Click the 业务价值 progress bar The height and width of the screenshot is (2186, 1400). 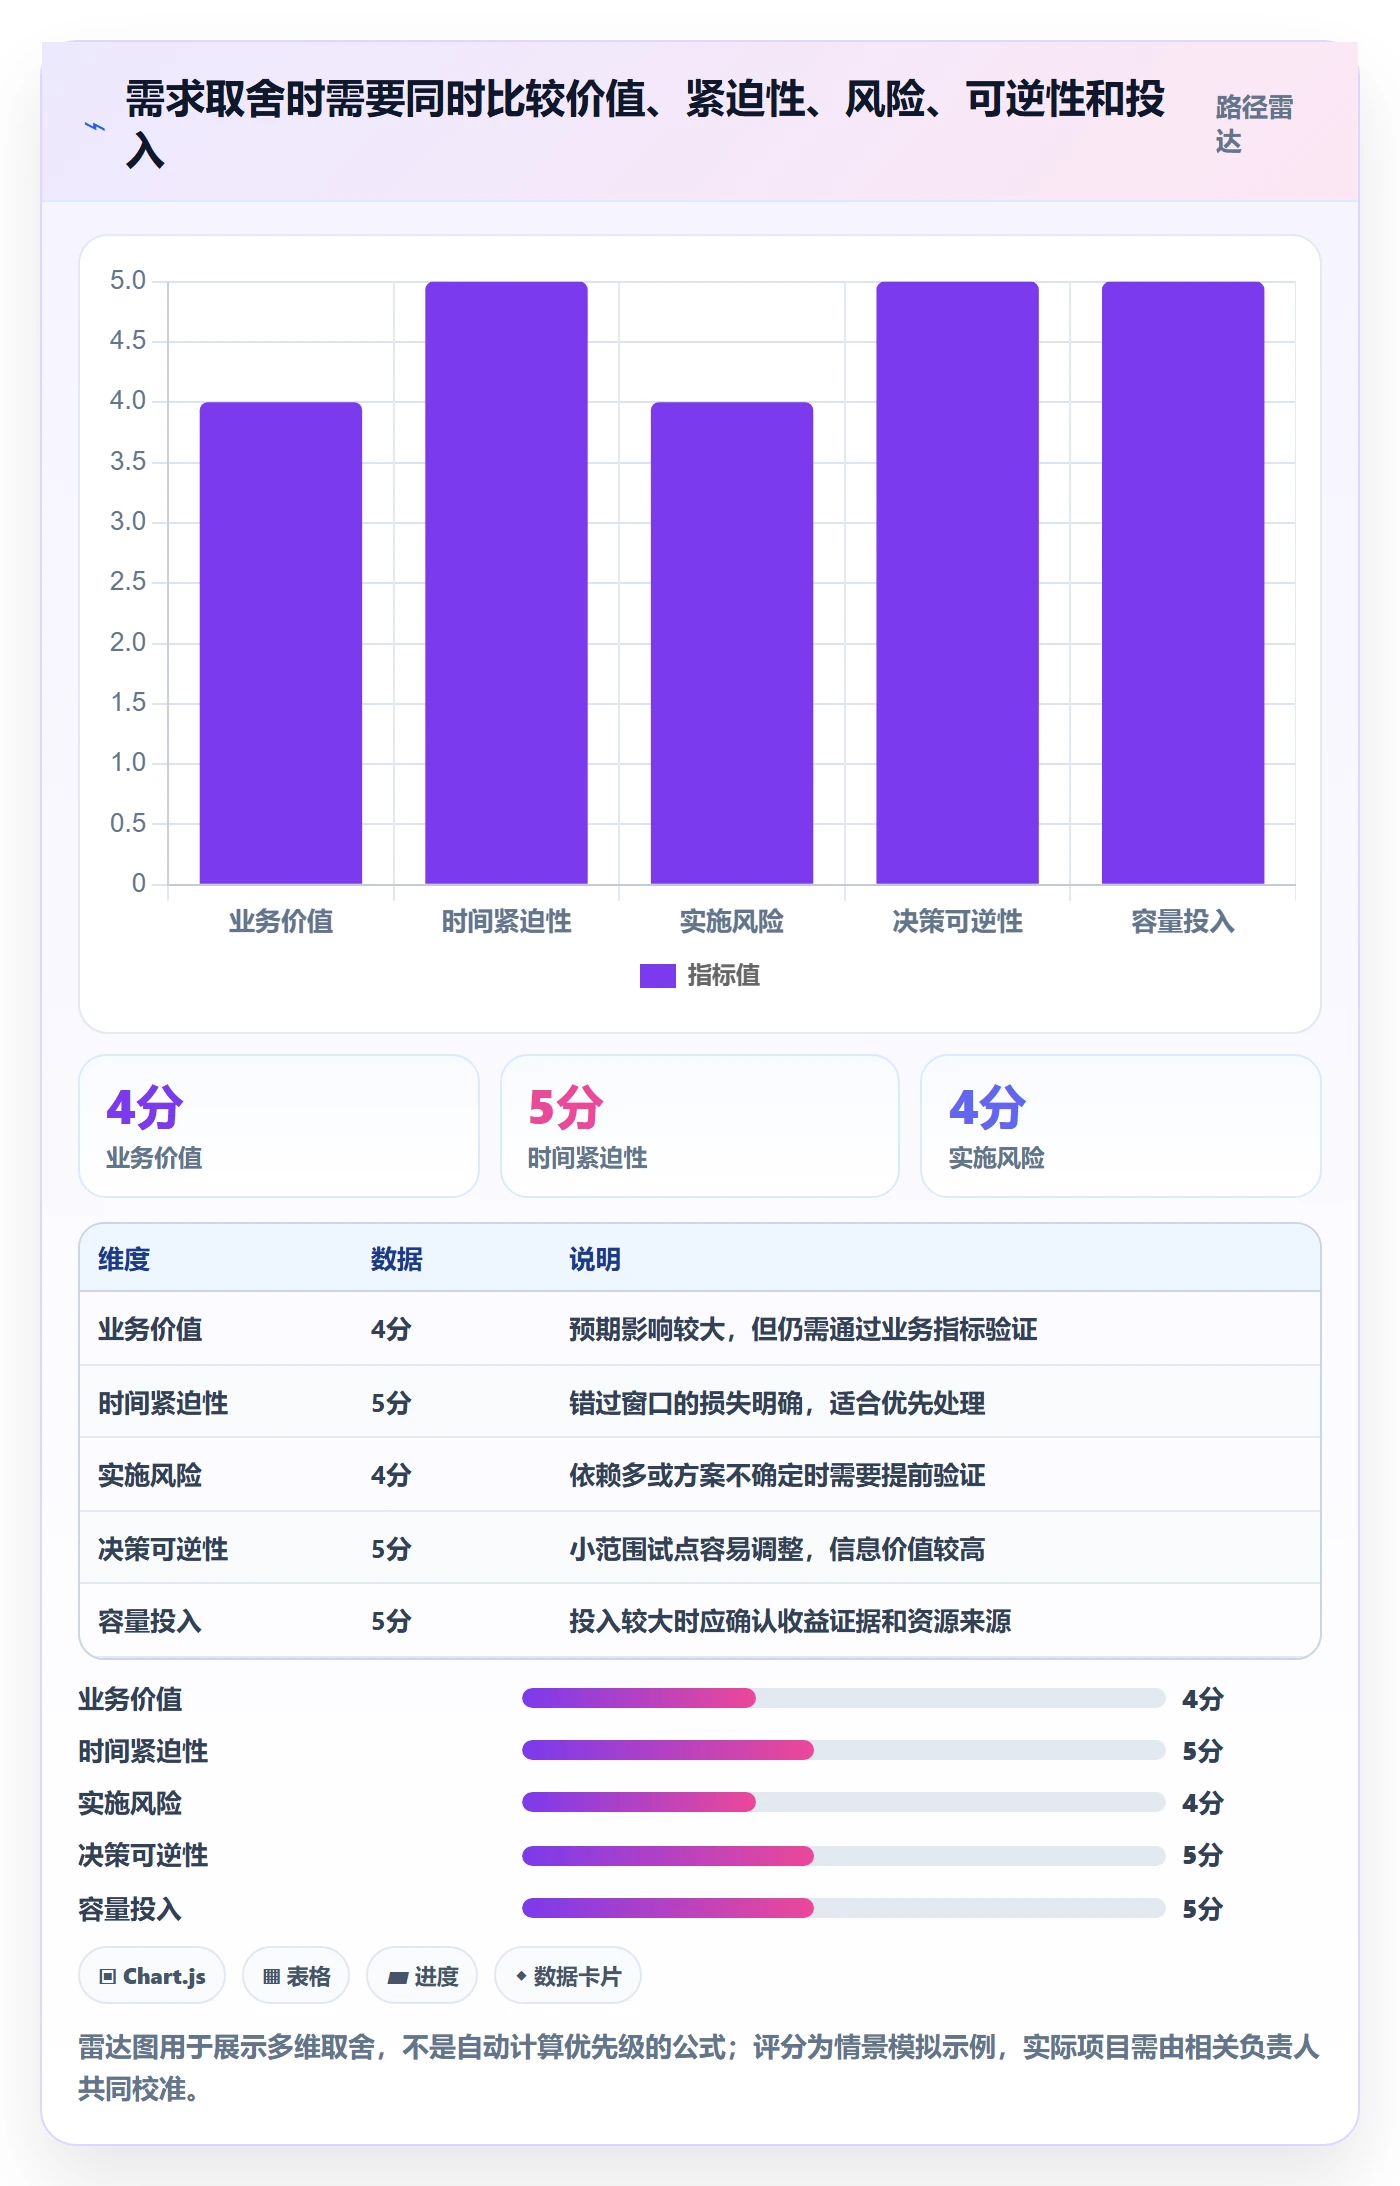843,1698
